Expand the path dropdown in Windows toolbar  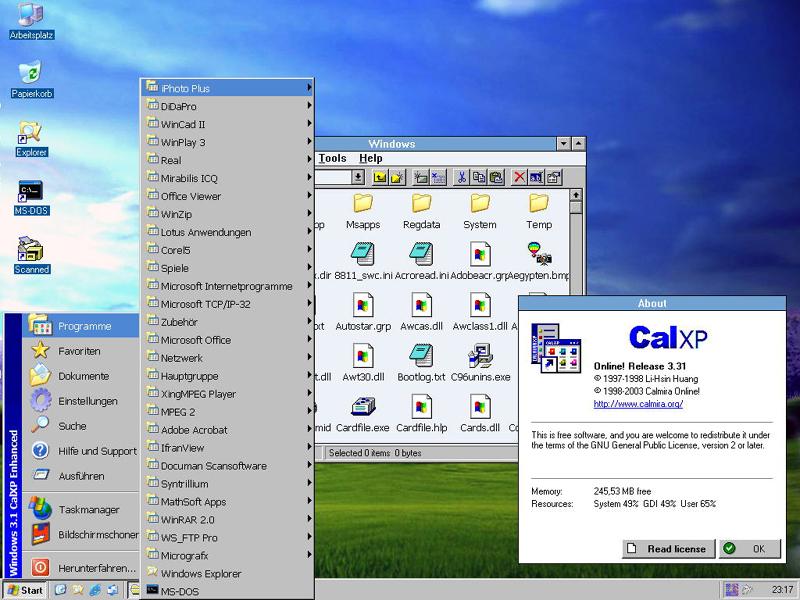point(358,177)
